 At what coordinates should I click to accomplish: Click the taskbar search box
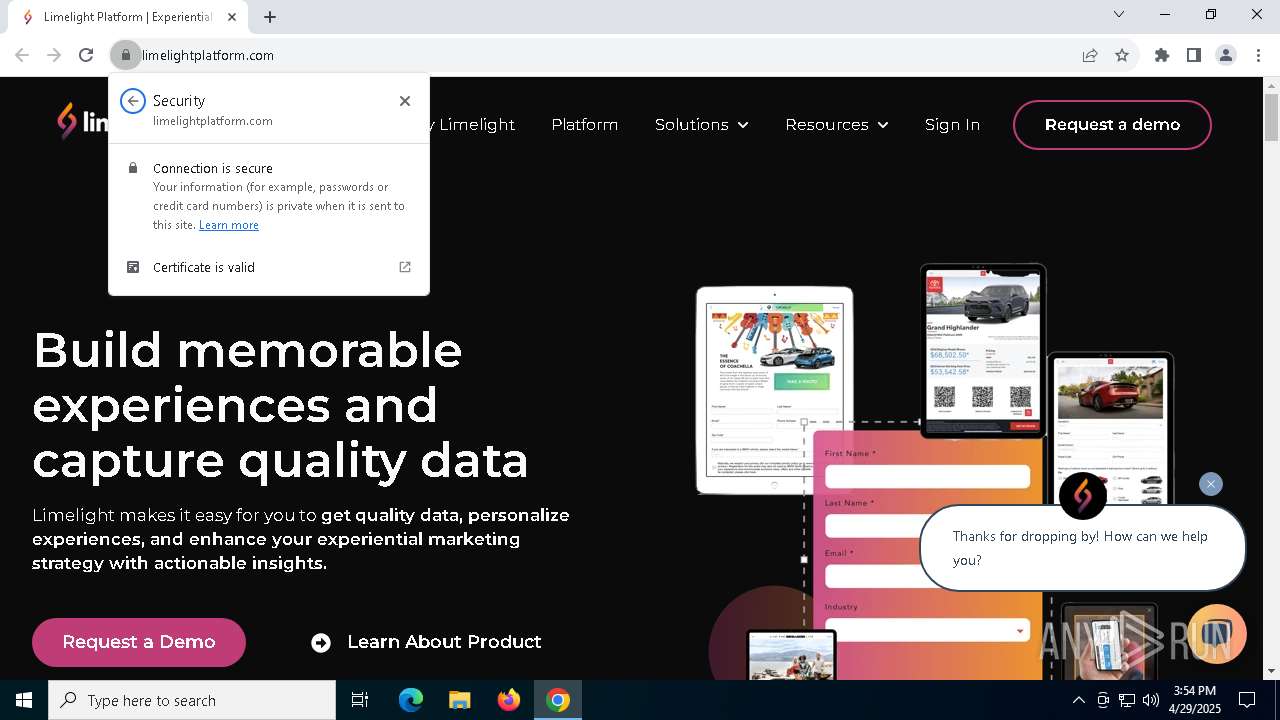click(192, 700)
